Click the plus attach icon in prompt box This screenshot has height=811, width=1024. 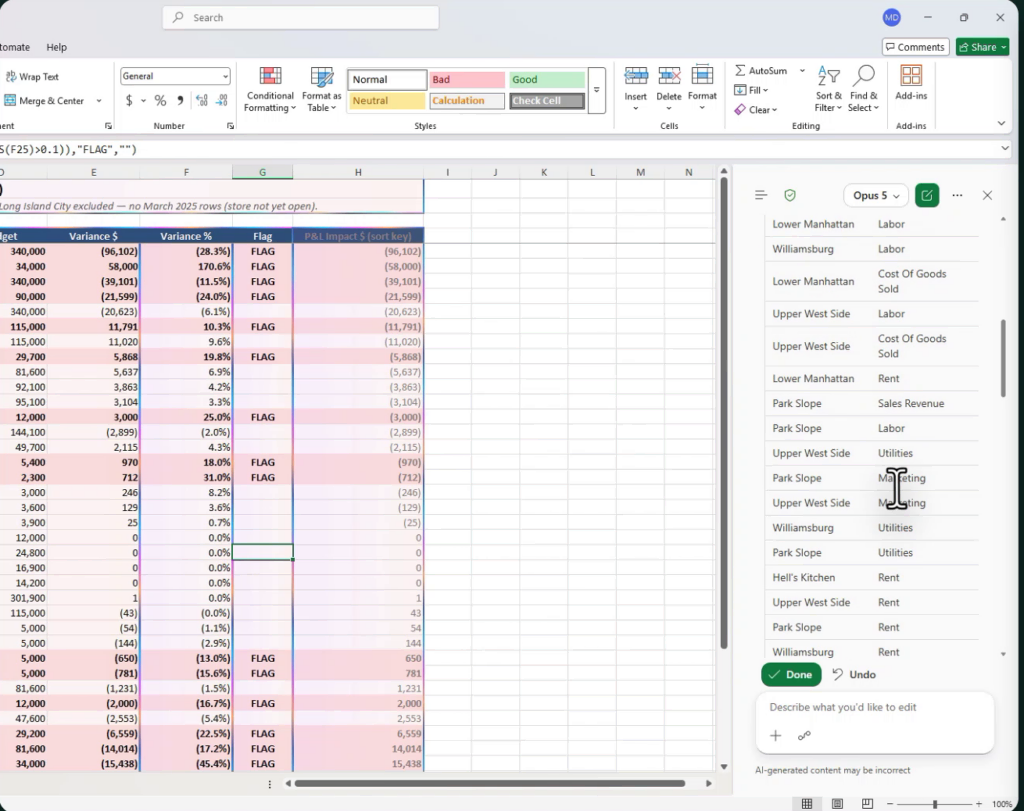tap(776, 736)
